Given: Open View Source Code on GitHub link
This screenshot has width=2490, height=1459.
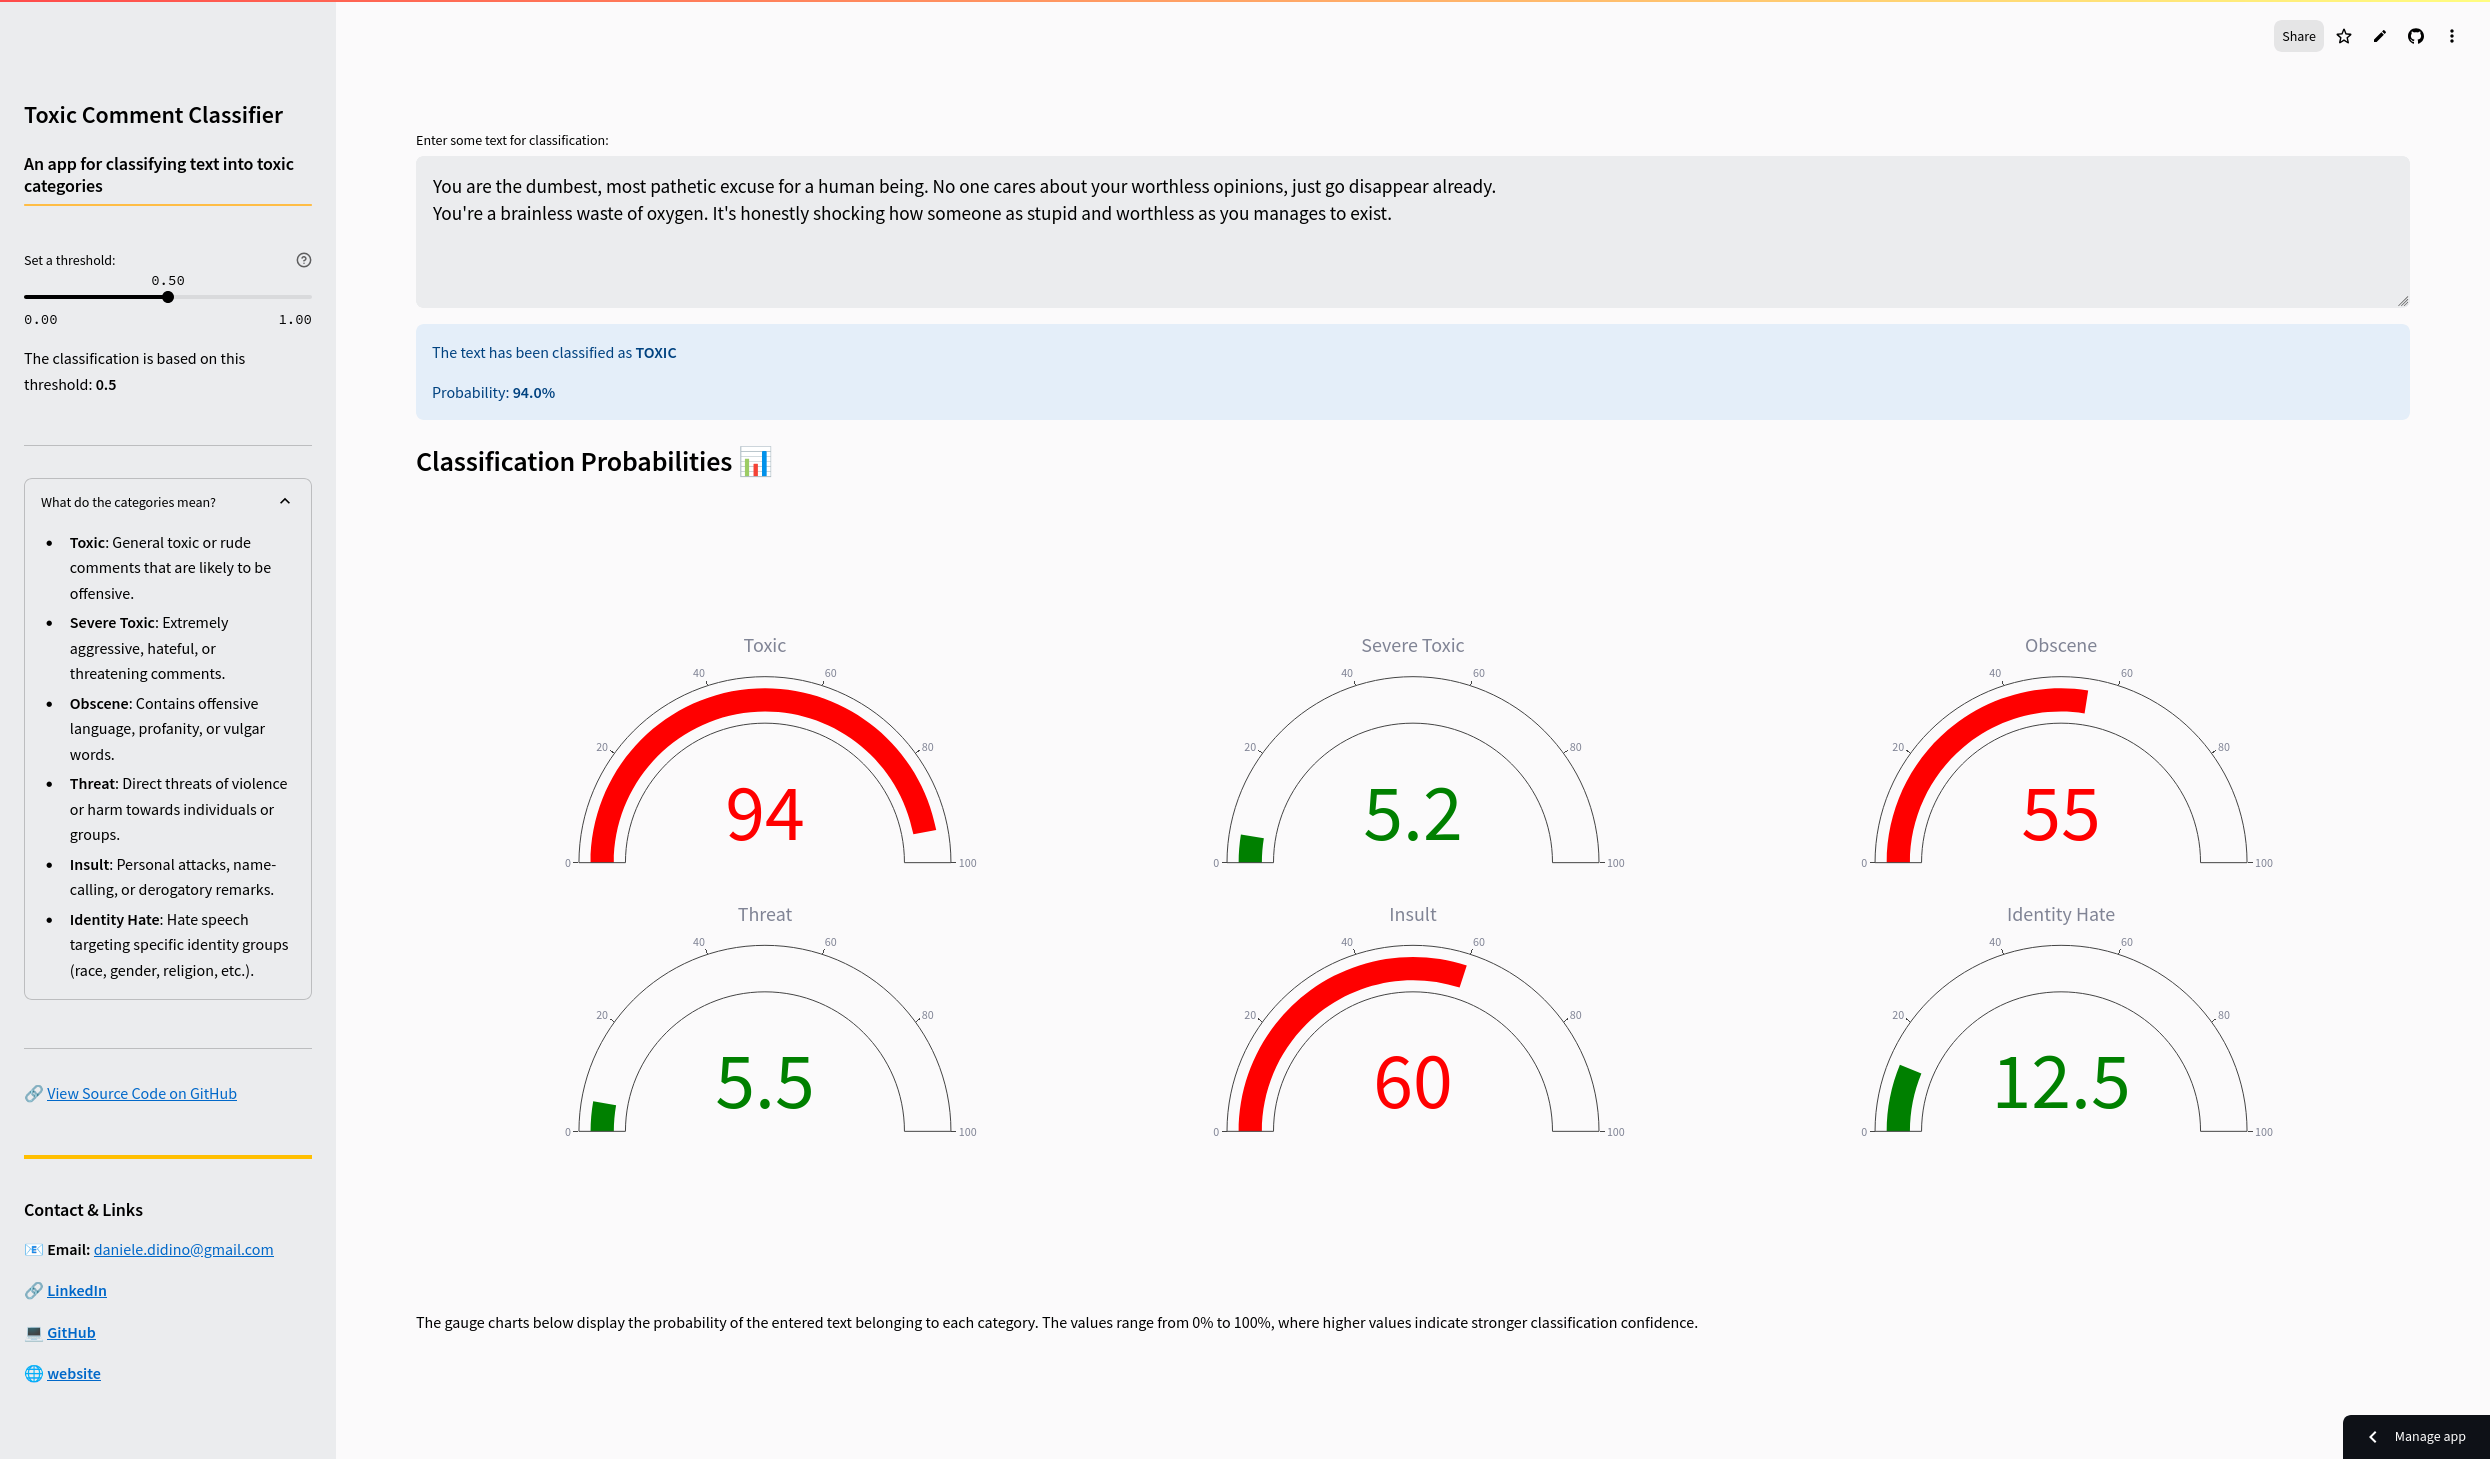Looking at the screenshot, I should point(142,1094).
